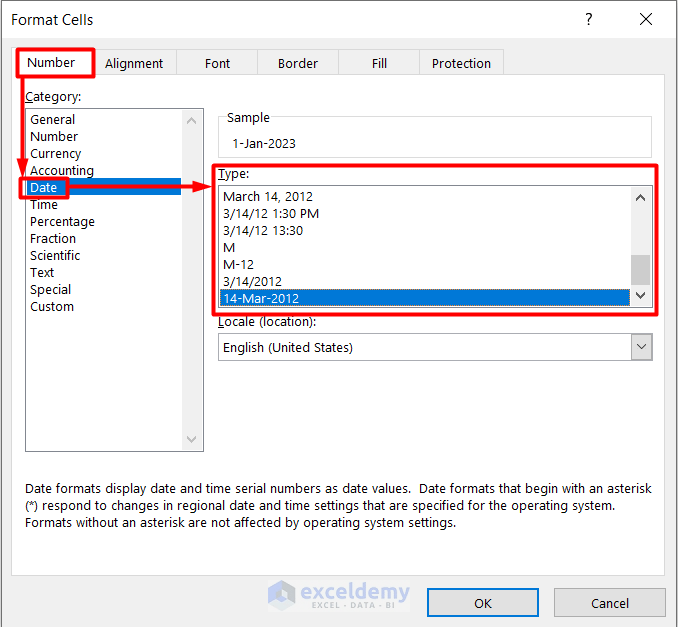Viewport: 678px width, 627px height.
Task: Close the Format Cells dialog
Action: pos(646,19)
